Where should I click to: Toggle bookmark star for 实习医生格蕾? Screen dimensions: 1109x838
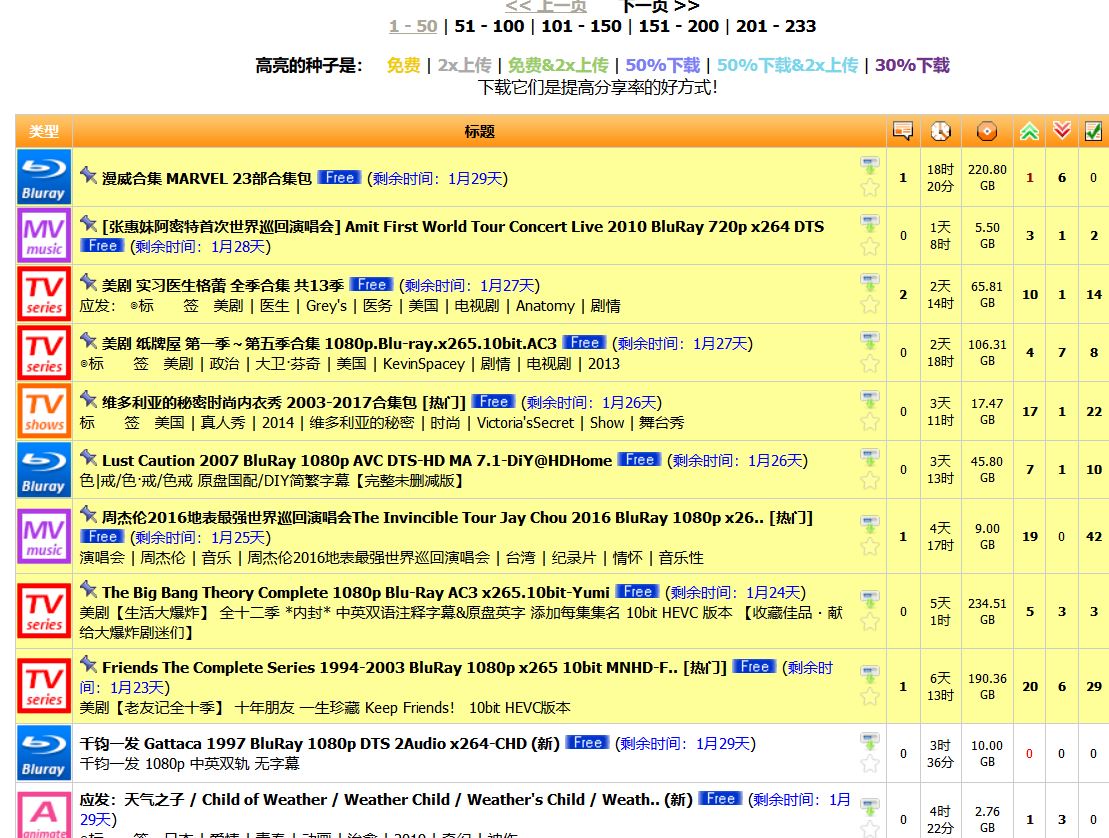[x=870, y=305]
